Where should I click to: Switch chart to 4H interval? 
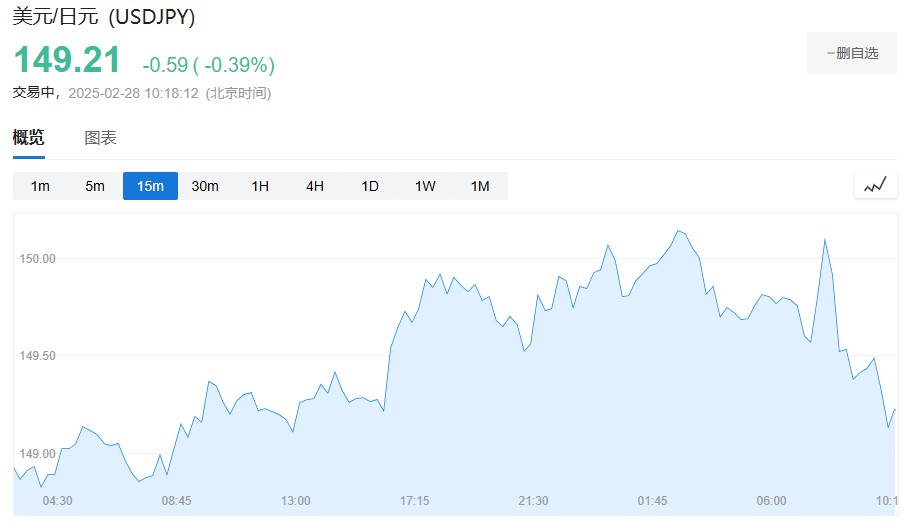pos(315,186)
